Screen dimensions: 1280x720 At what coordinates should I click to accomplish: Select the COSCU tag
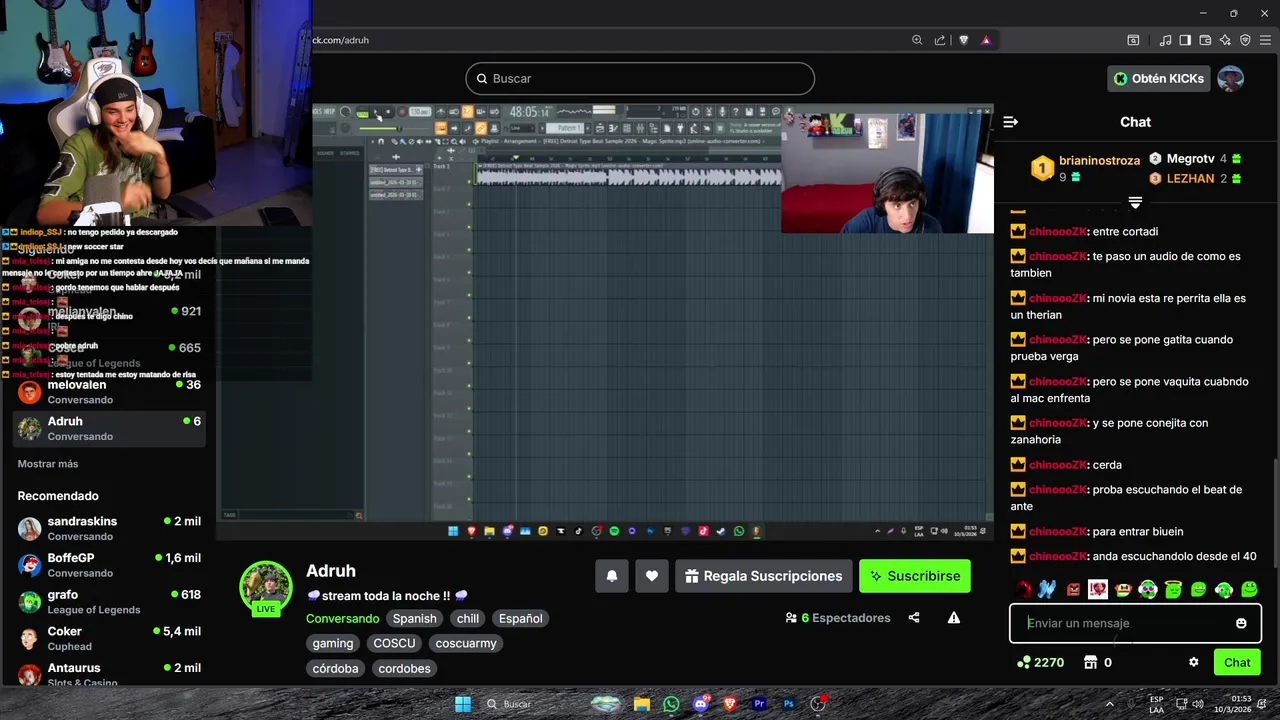pyautogui.click(x=394, y=644)
